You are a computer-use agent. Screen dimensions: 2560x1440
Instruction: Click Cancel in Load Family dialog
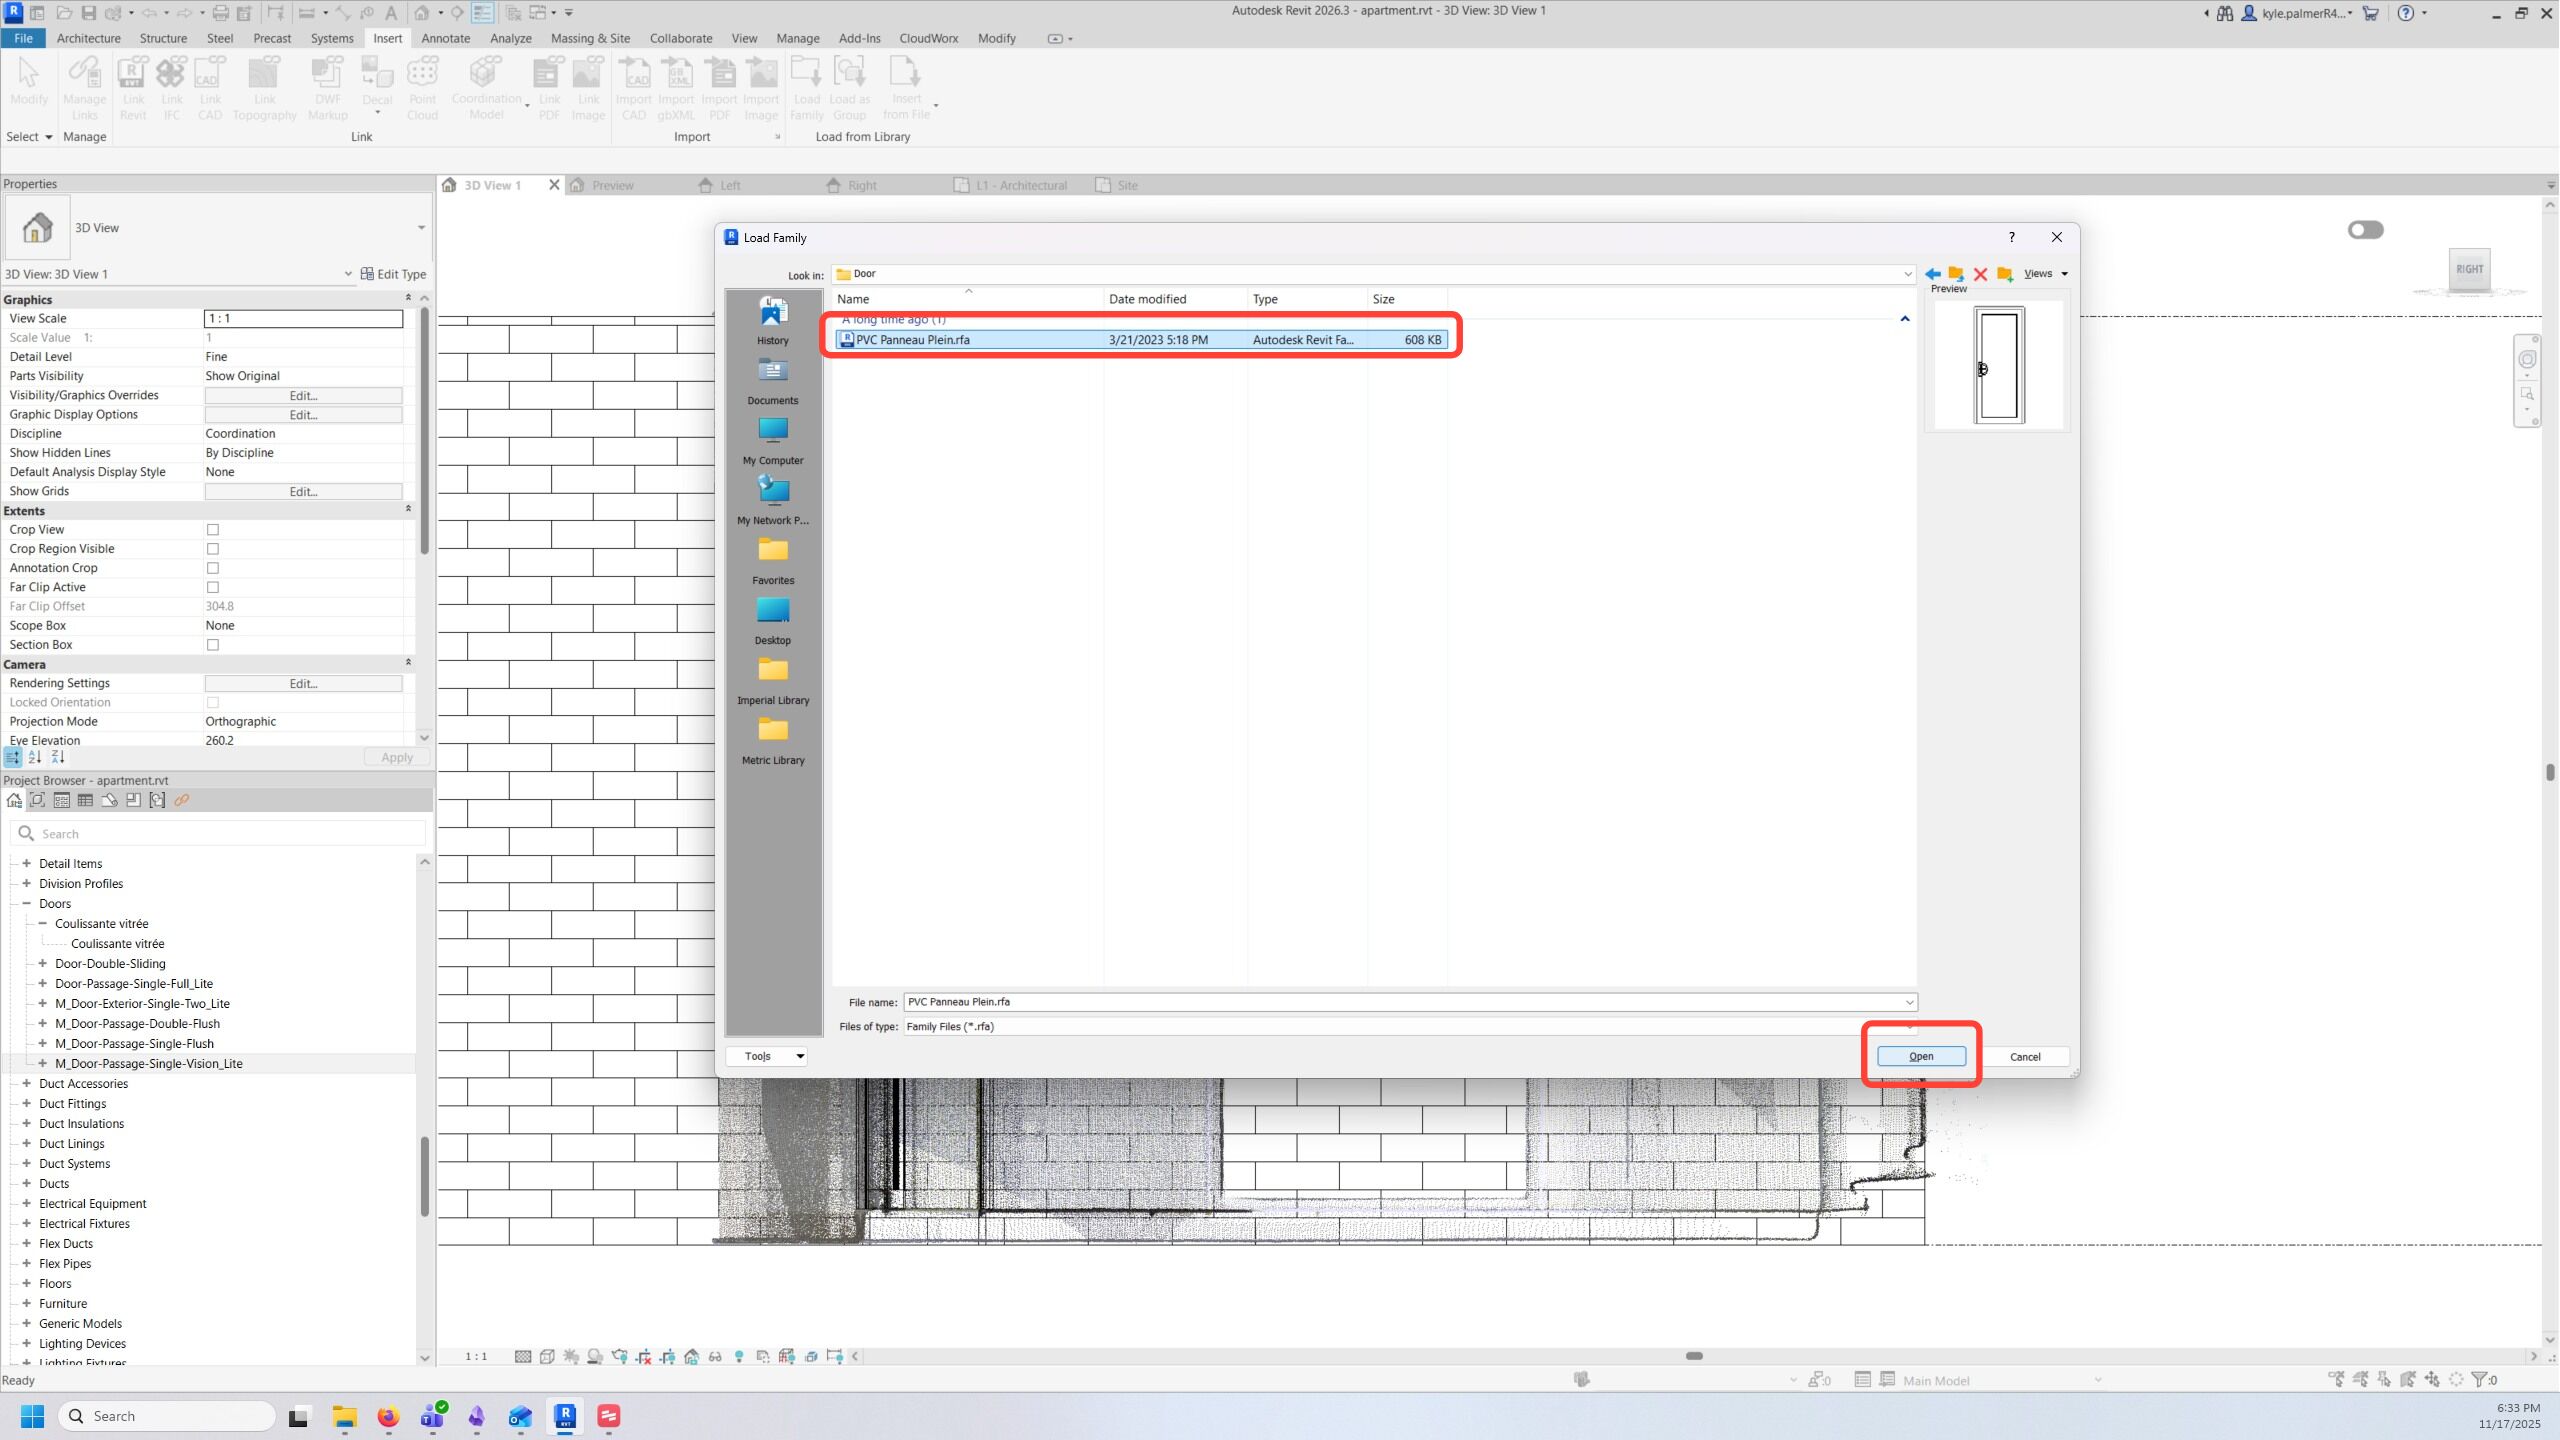(2024, 1057)
